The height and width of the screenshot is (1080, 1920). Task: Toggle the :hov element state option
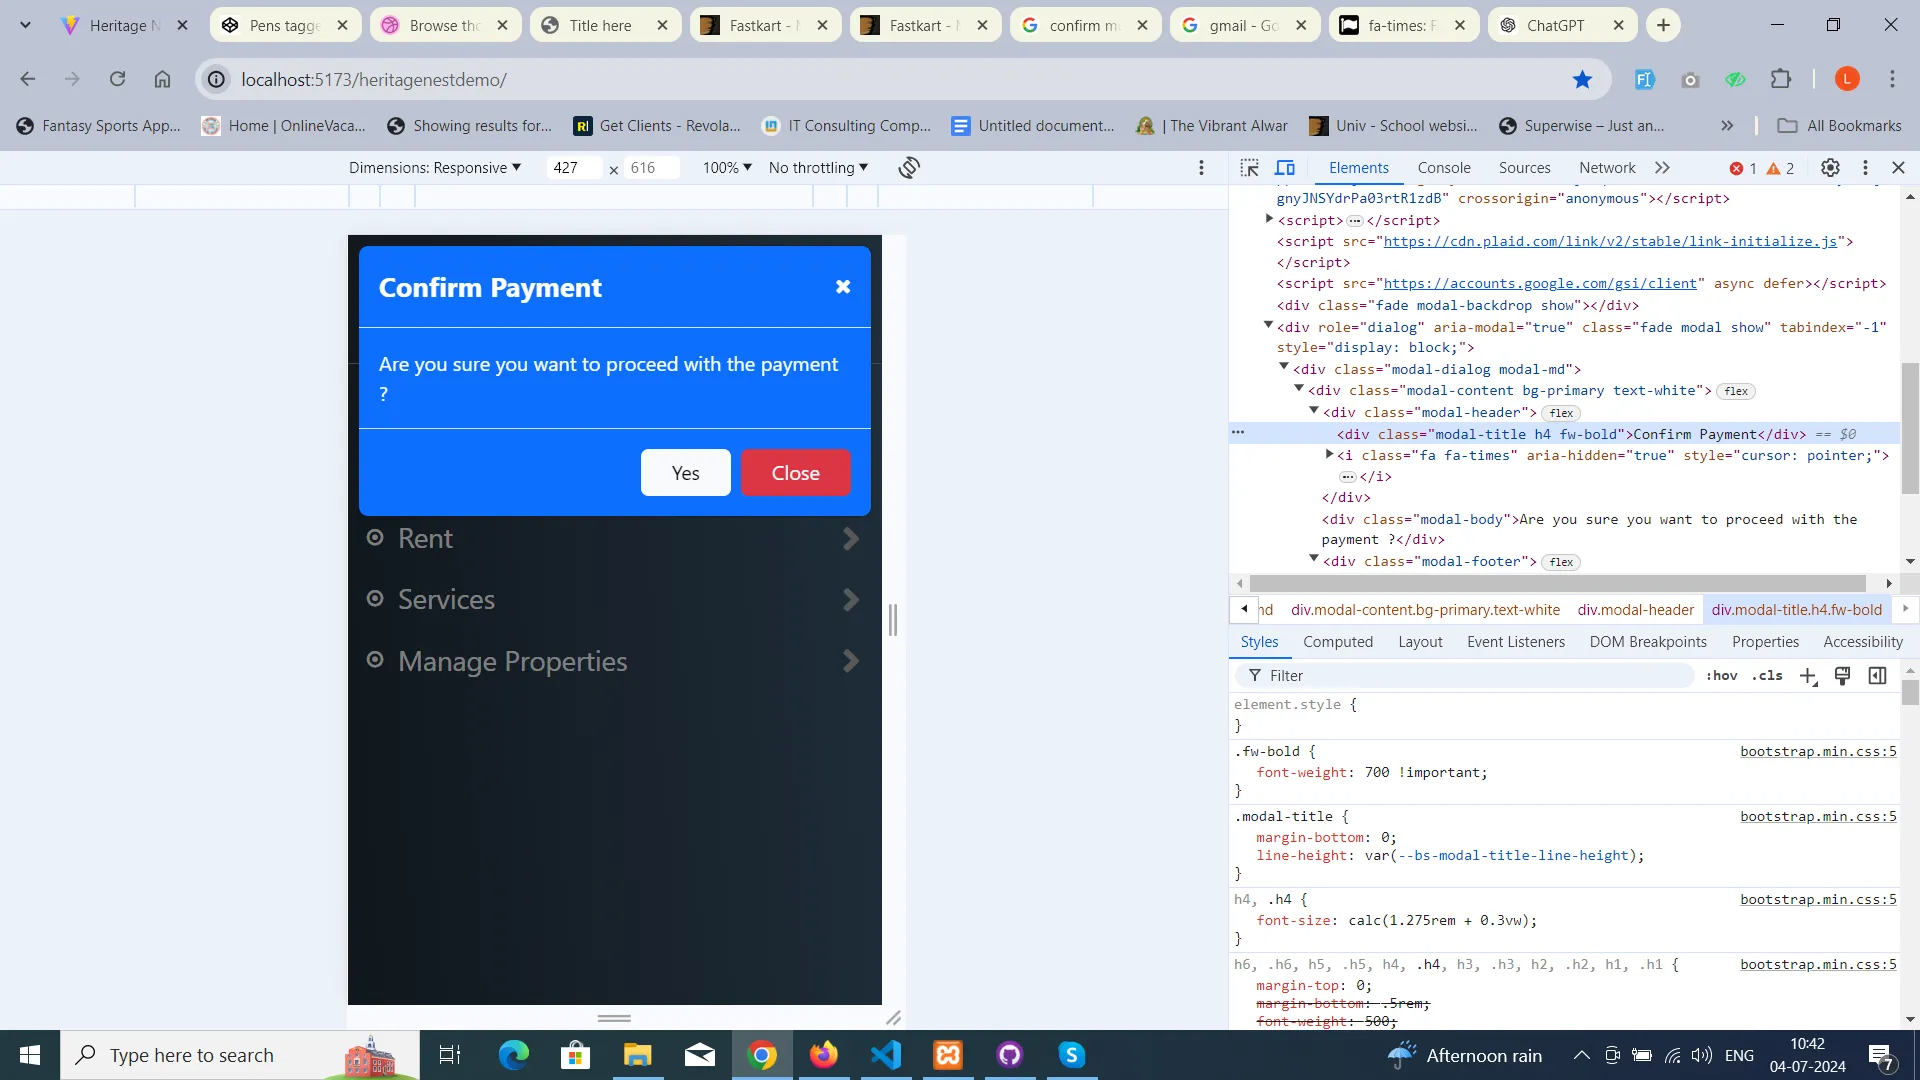(1721, 676)
